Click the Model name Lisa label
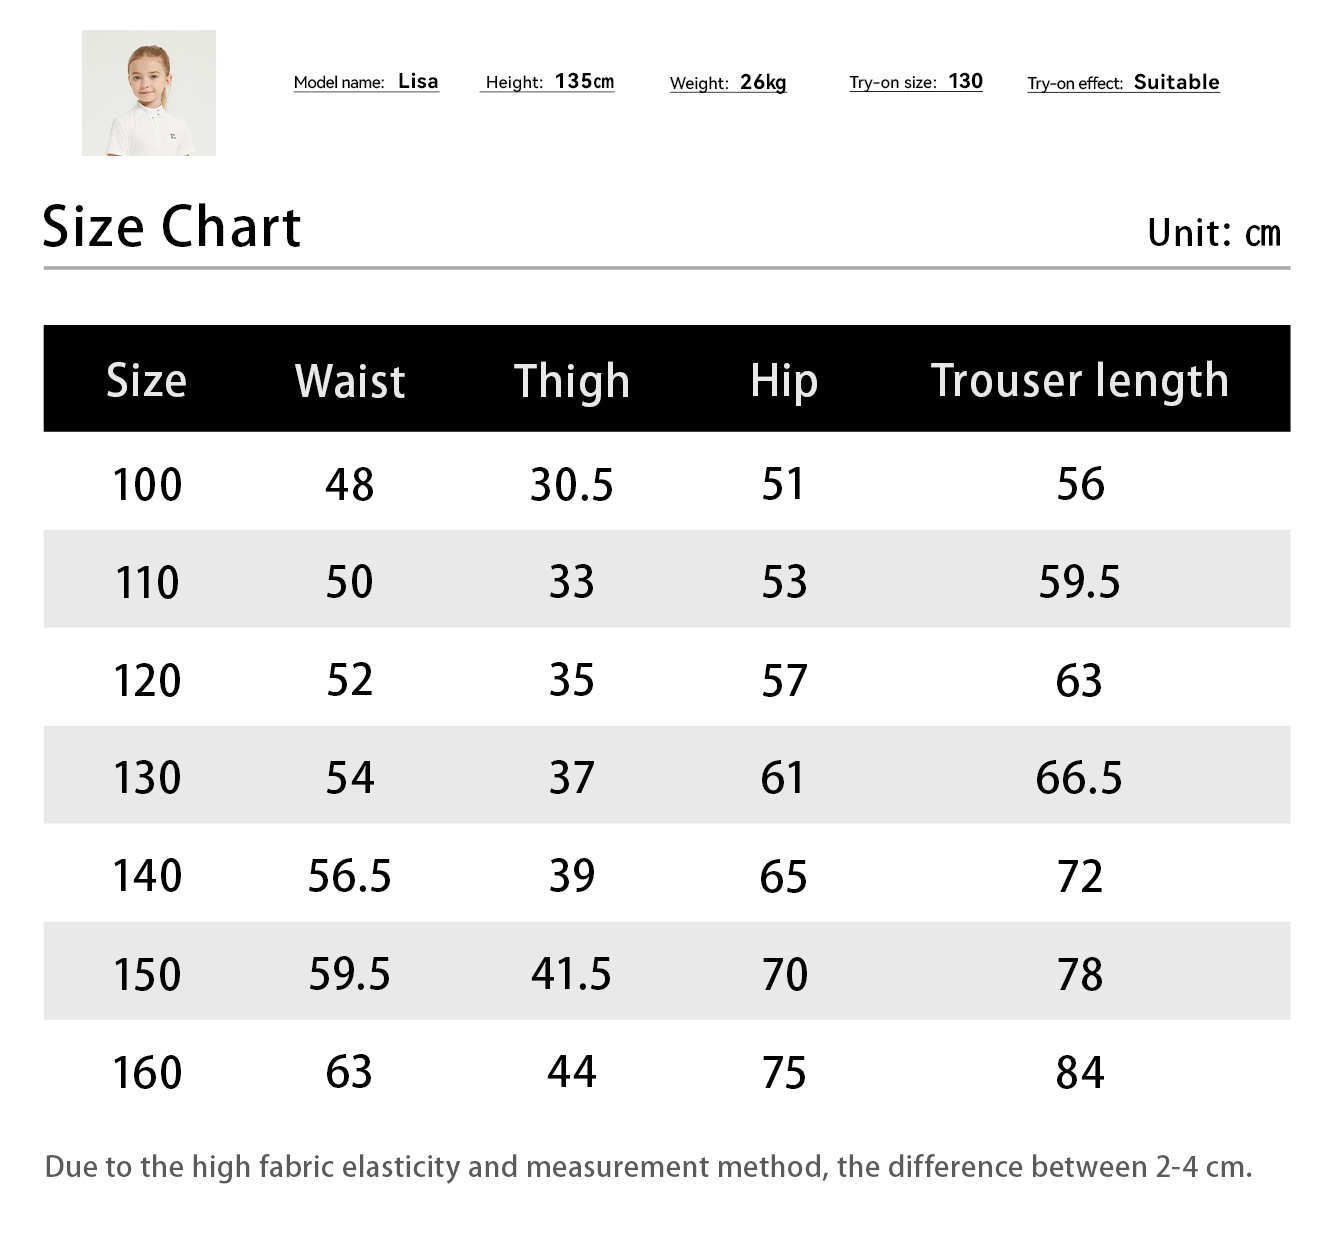The width and height of the screenshot is (1340, 1238). click(366, 82)
